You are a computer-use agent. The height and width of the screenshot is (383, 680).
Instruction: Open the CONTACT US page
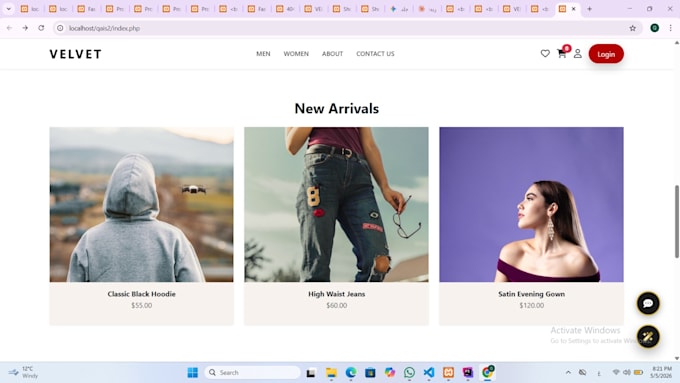coord(375,54)
